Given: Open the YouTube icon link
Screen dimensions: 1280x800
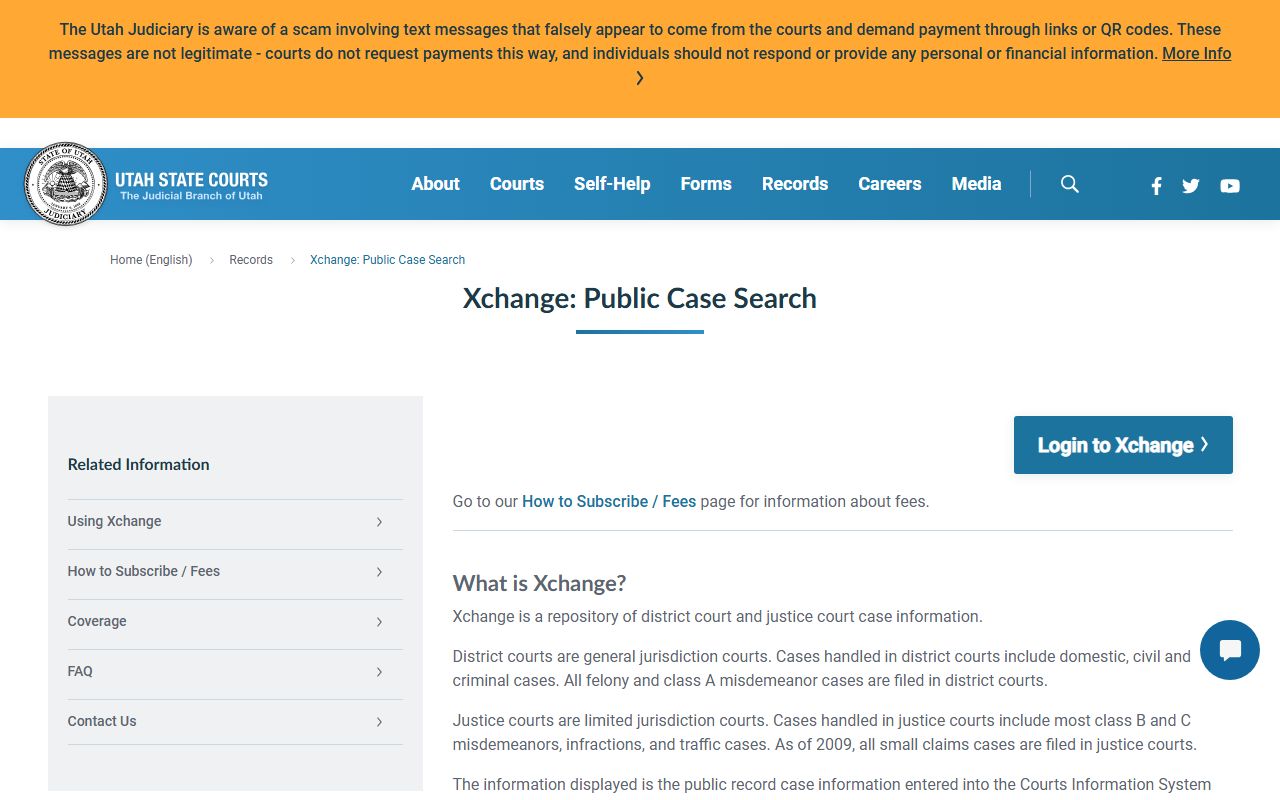Looking at the screenshot, I should coord(1230,185).
